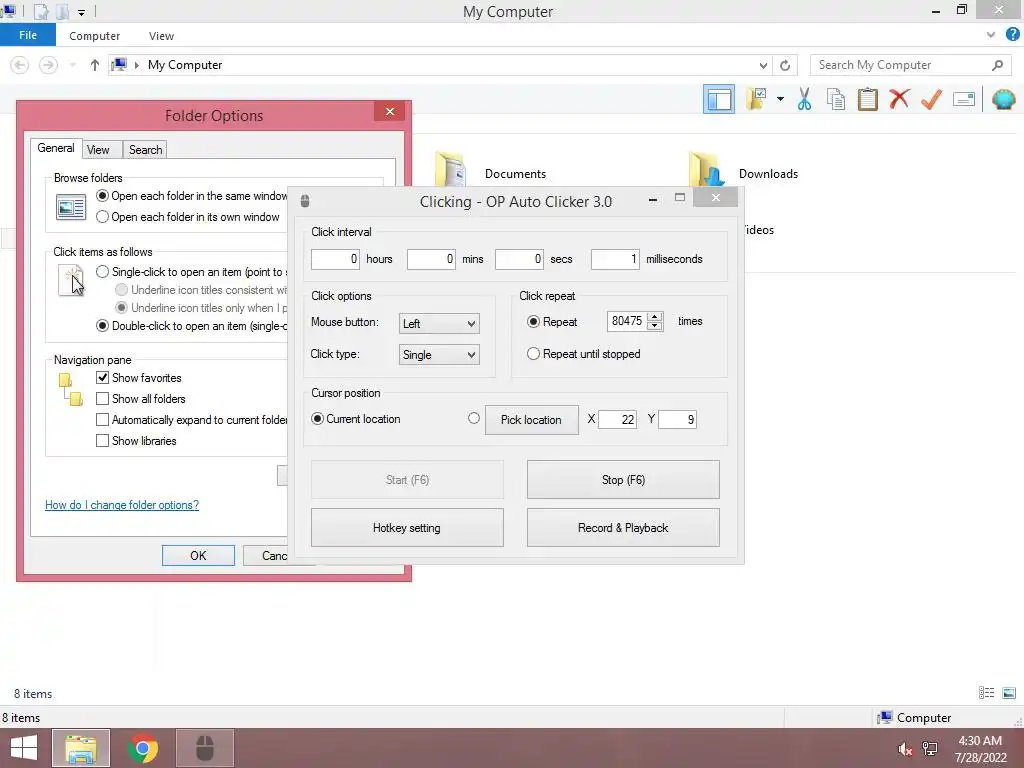
Task: Click the Stop (F6) button
Action: point(623,479)
